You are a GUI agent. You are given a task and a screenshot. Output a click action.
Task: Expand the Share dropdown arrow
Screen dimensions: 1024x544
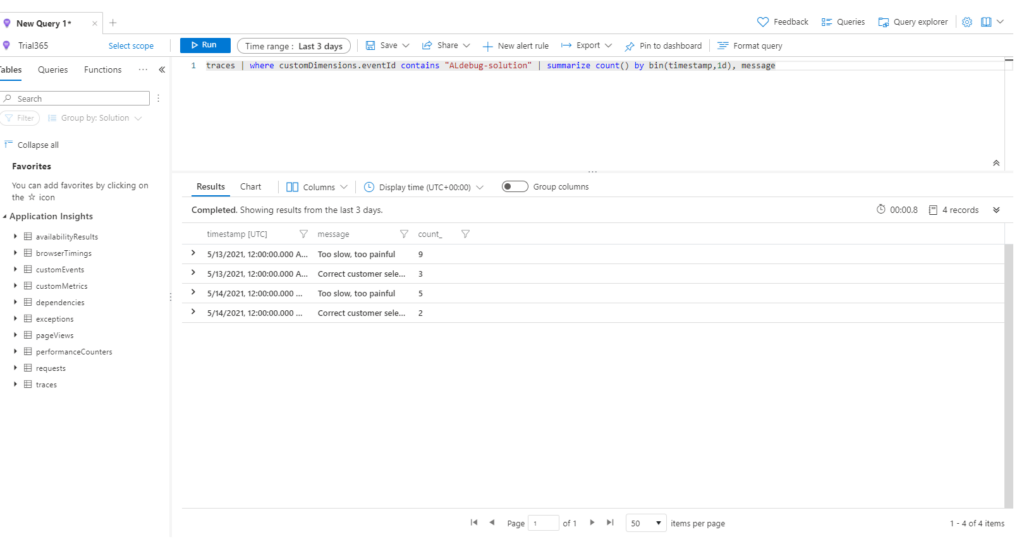pyautogui.click(x=466, y=46)
